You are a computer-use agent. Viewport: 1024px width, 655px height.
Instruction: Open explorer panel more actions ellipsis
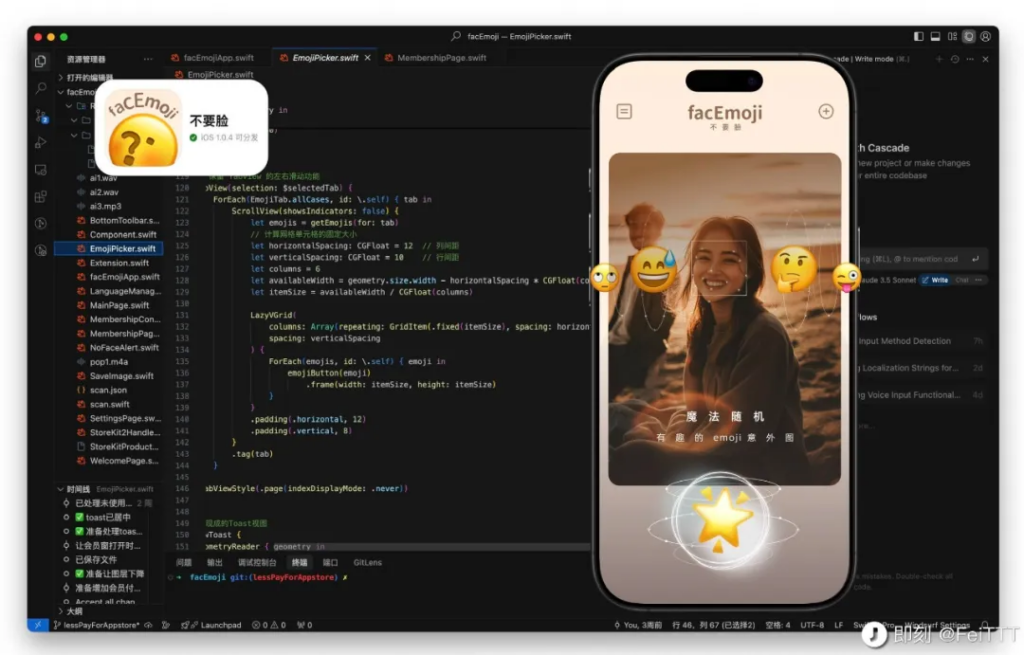148,59
